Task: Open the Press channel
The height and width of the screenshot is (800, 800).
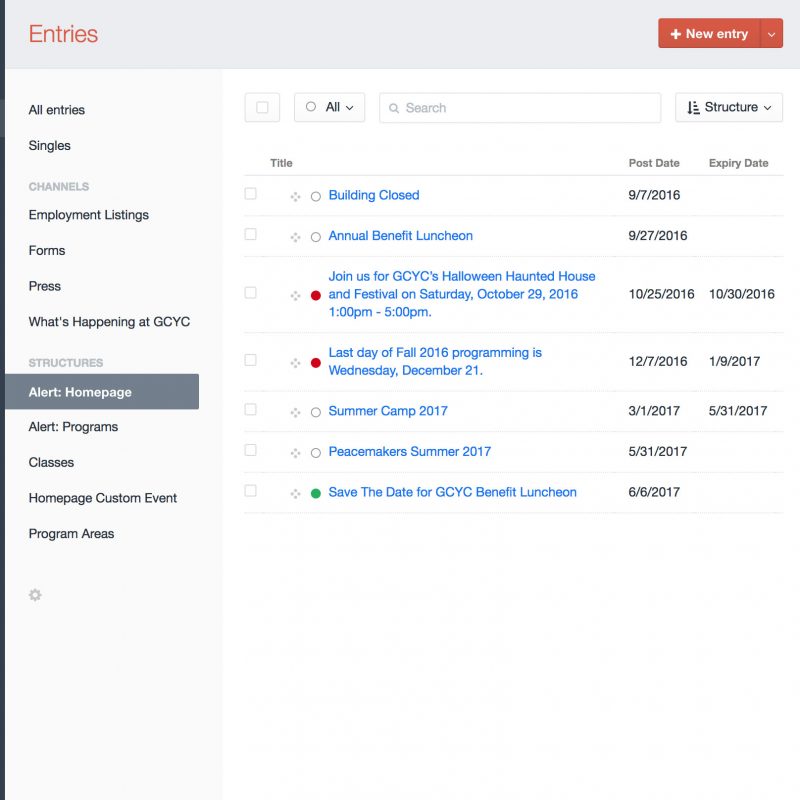Action: [x=44, y=286]
